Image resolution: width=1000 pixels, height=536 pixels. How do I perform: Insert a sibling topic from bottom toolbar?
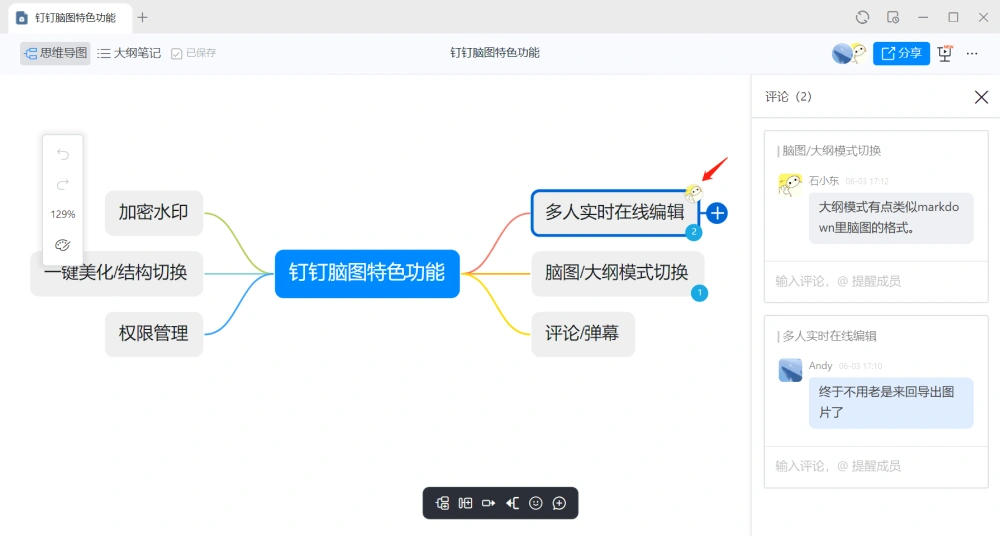(466, 503)
